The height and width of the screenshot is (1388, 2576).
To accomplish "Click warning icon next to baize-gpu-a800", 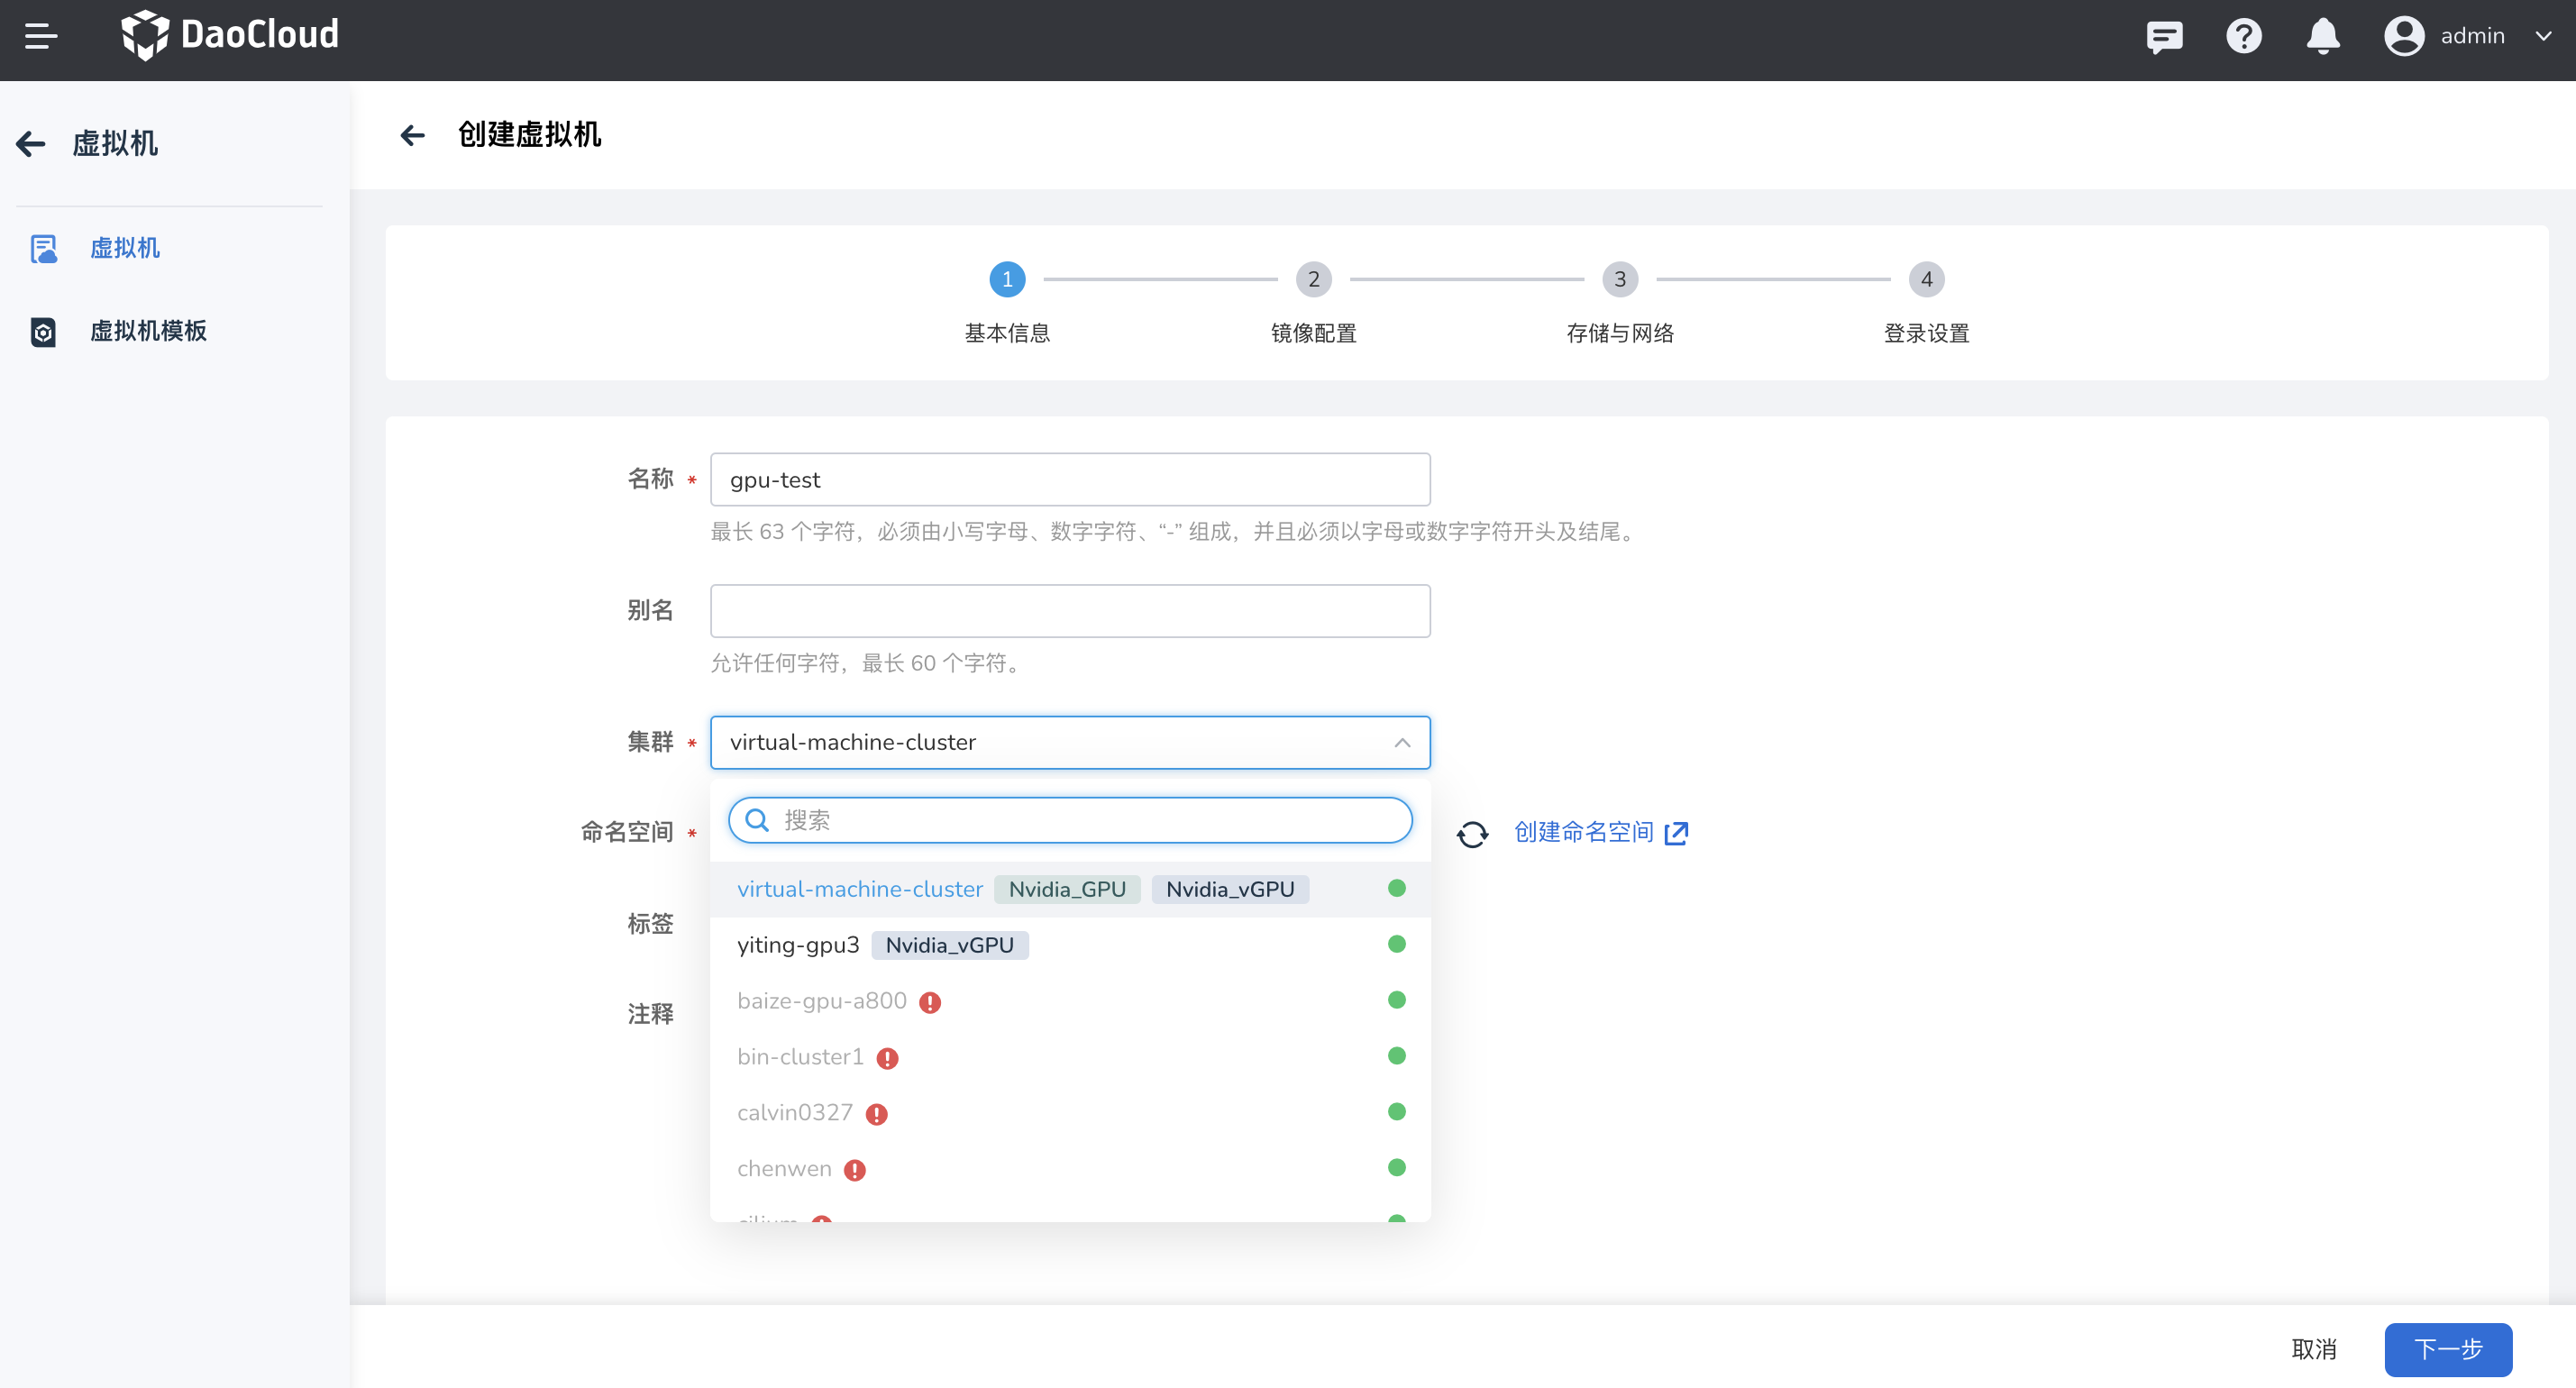I will pyautogui.click(x=930, y=1003).
